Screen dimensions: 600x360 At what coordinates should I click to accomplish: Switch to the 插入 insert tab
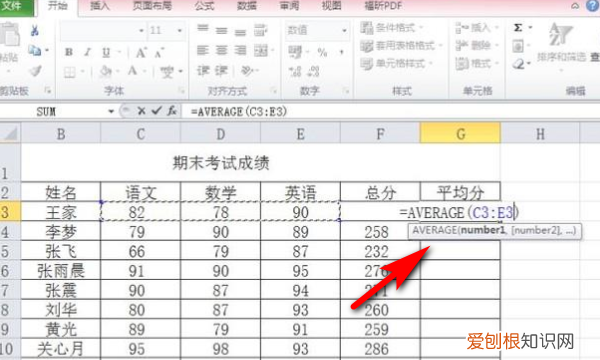pos(99,6)
